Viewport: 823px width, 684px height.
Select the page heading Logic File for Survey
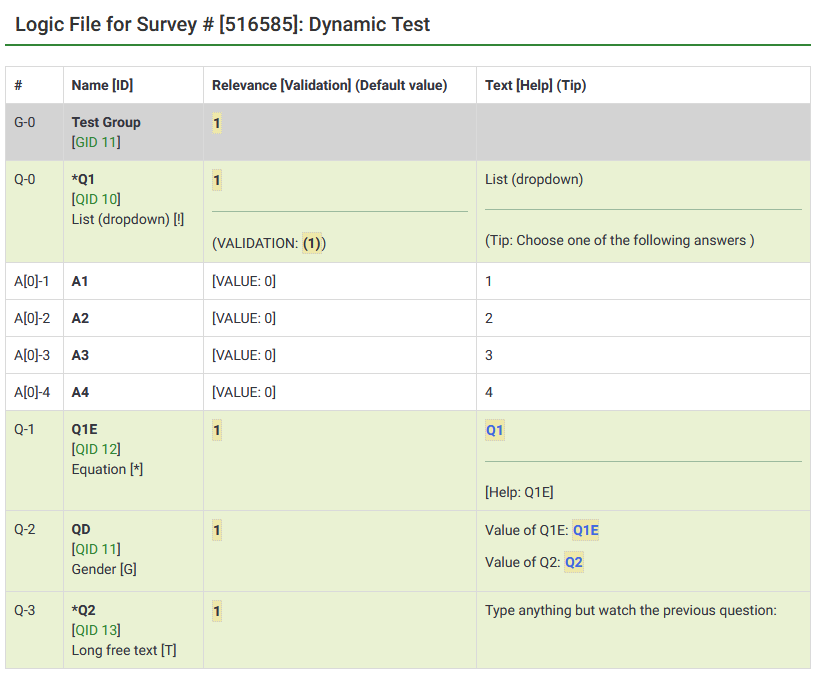pyautogui.click(x=223, y=24)
